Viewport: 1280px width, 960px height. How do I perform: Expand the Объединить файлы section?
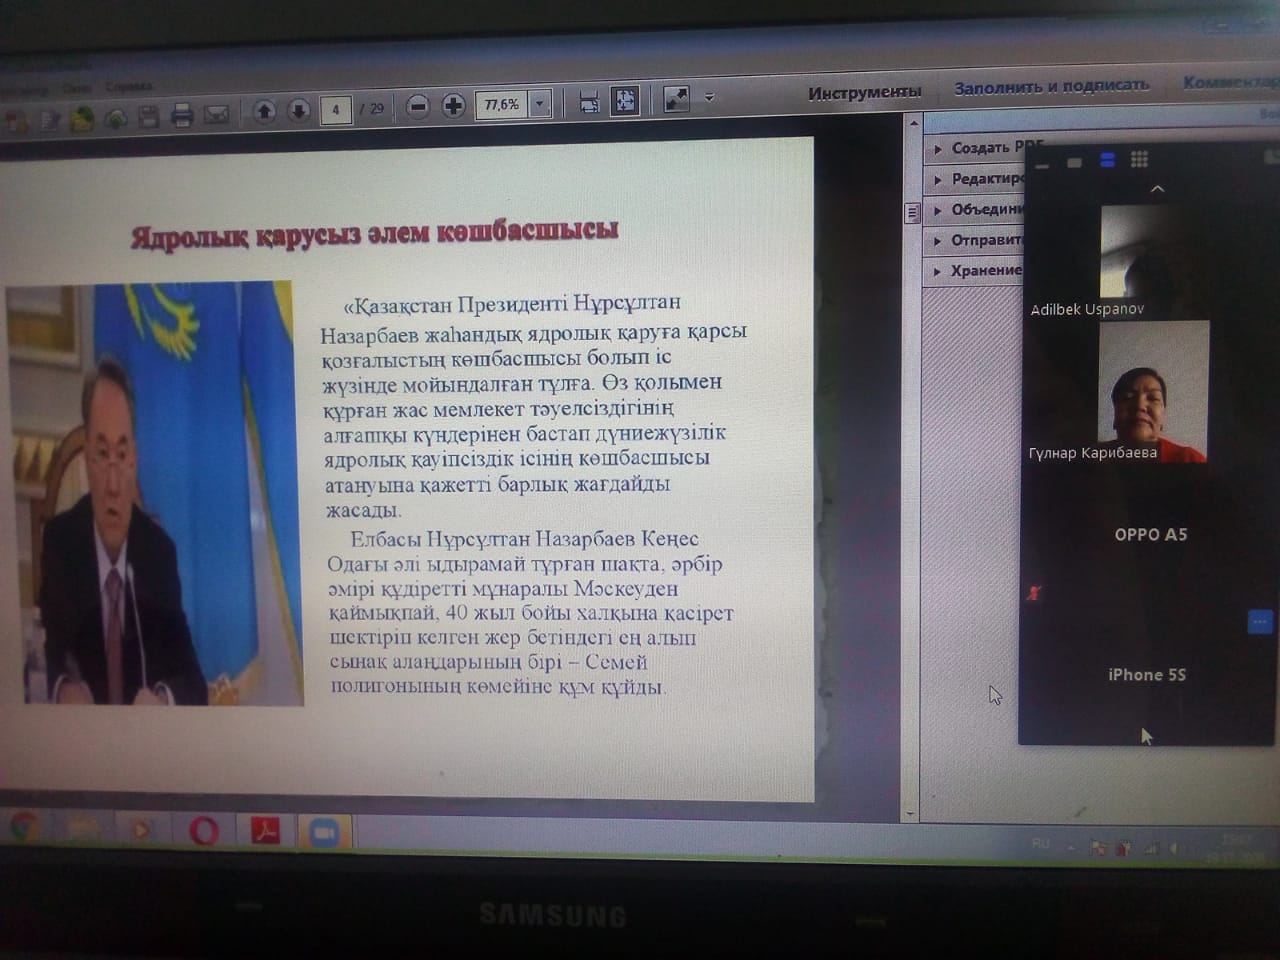(x=985, y=209)
